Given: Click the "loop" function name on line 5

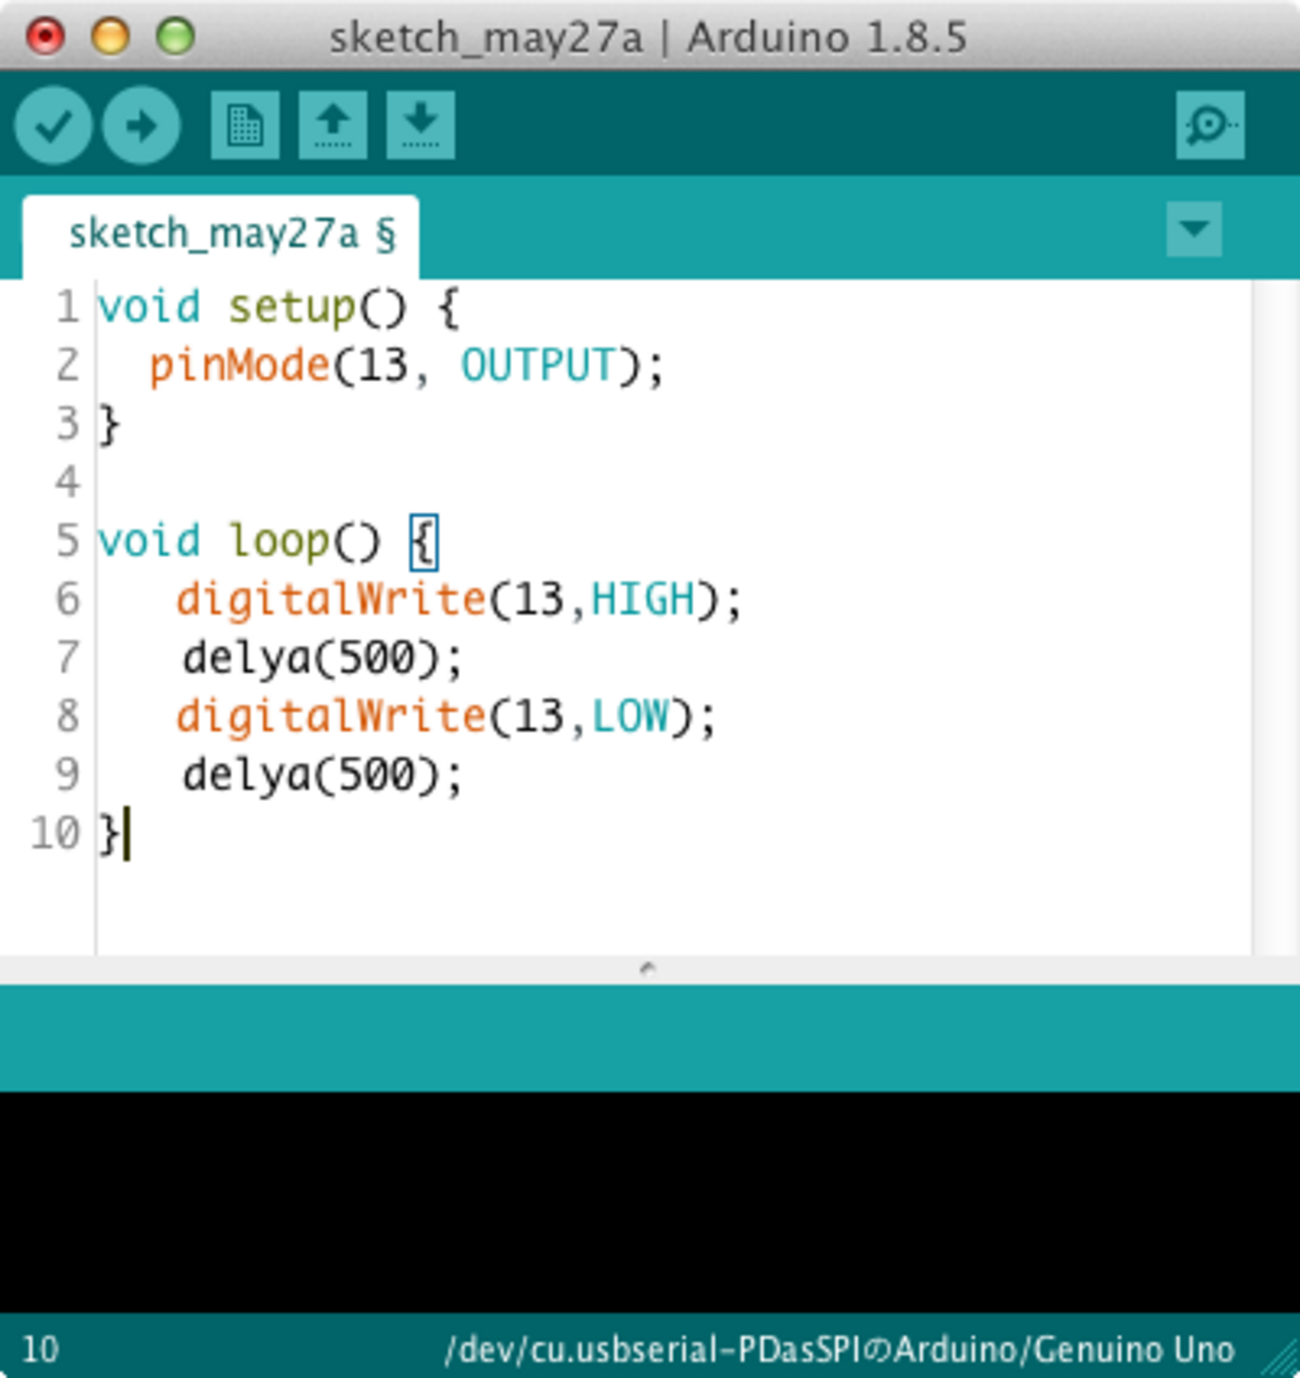Looking at the screenshot, I should 280,541.
